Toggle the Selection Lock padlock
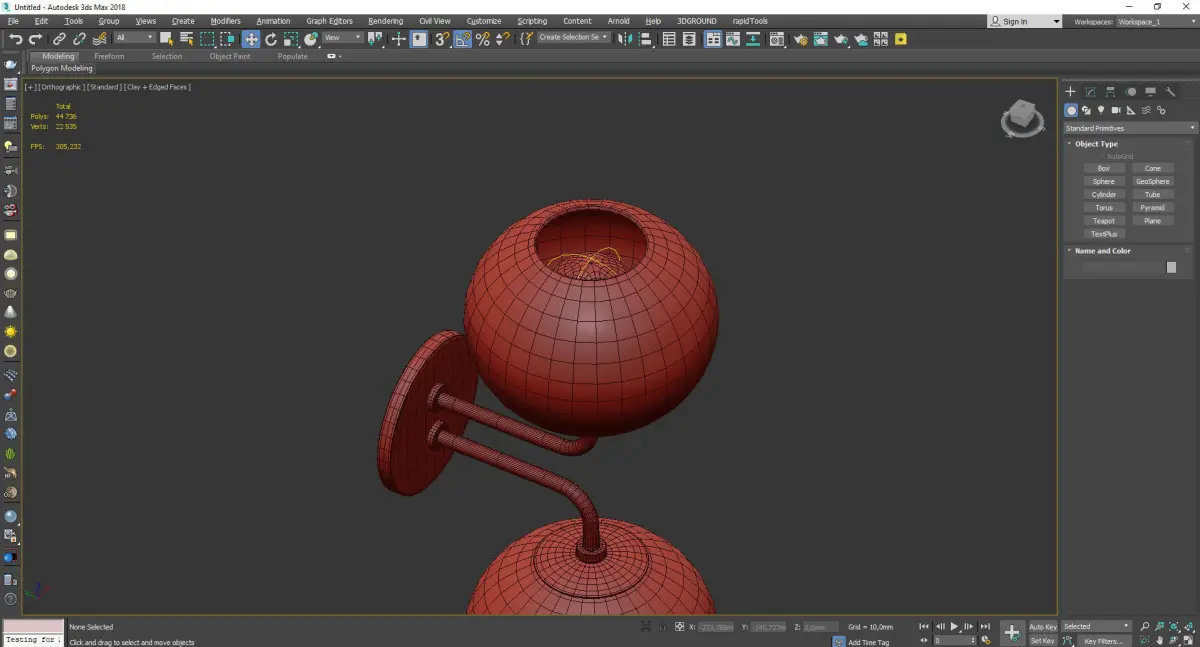The image size is (1200, 647). pyautogui.click(x=661, y=627)
